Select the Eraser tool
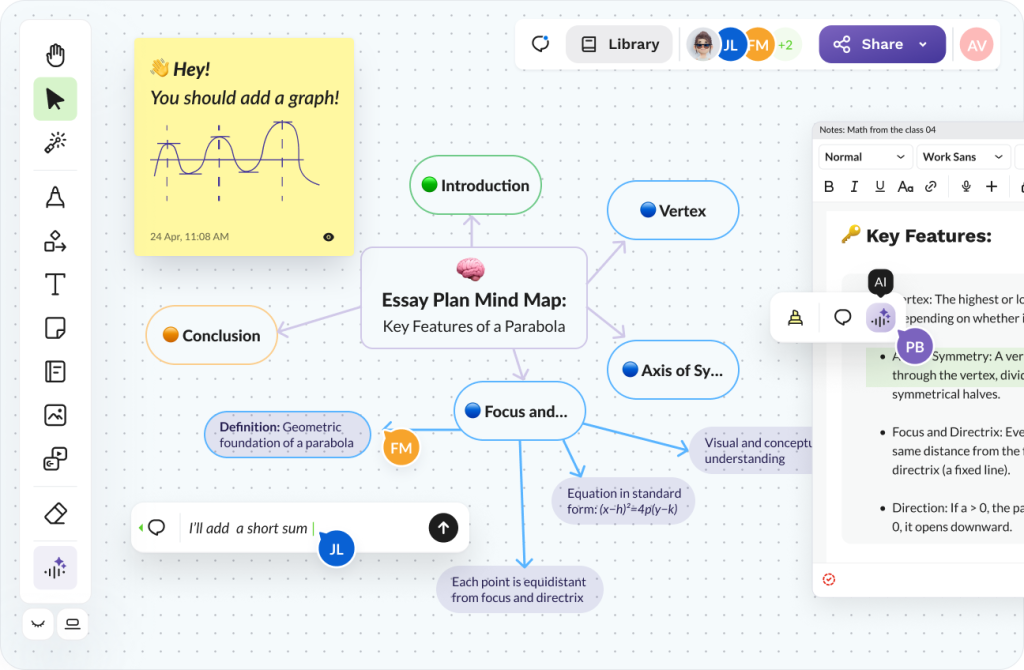 (x=55, y=513)
